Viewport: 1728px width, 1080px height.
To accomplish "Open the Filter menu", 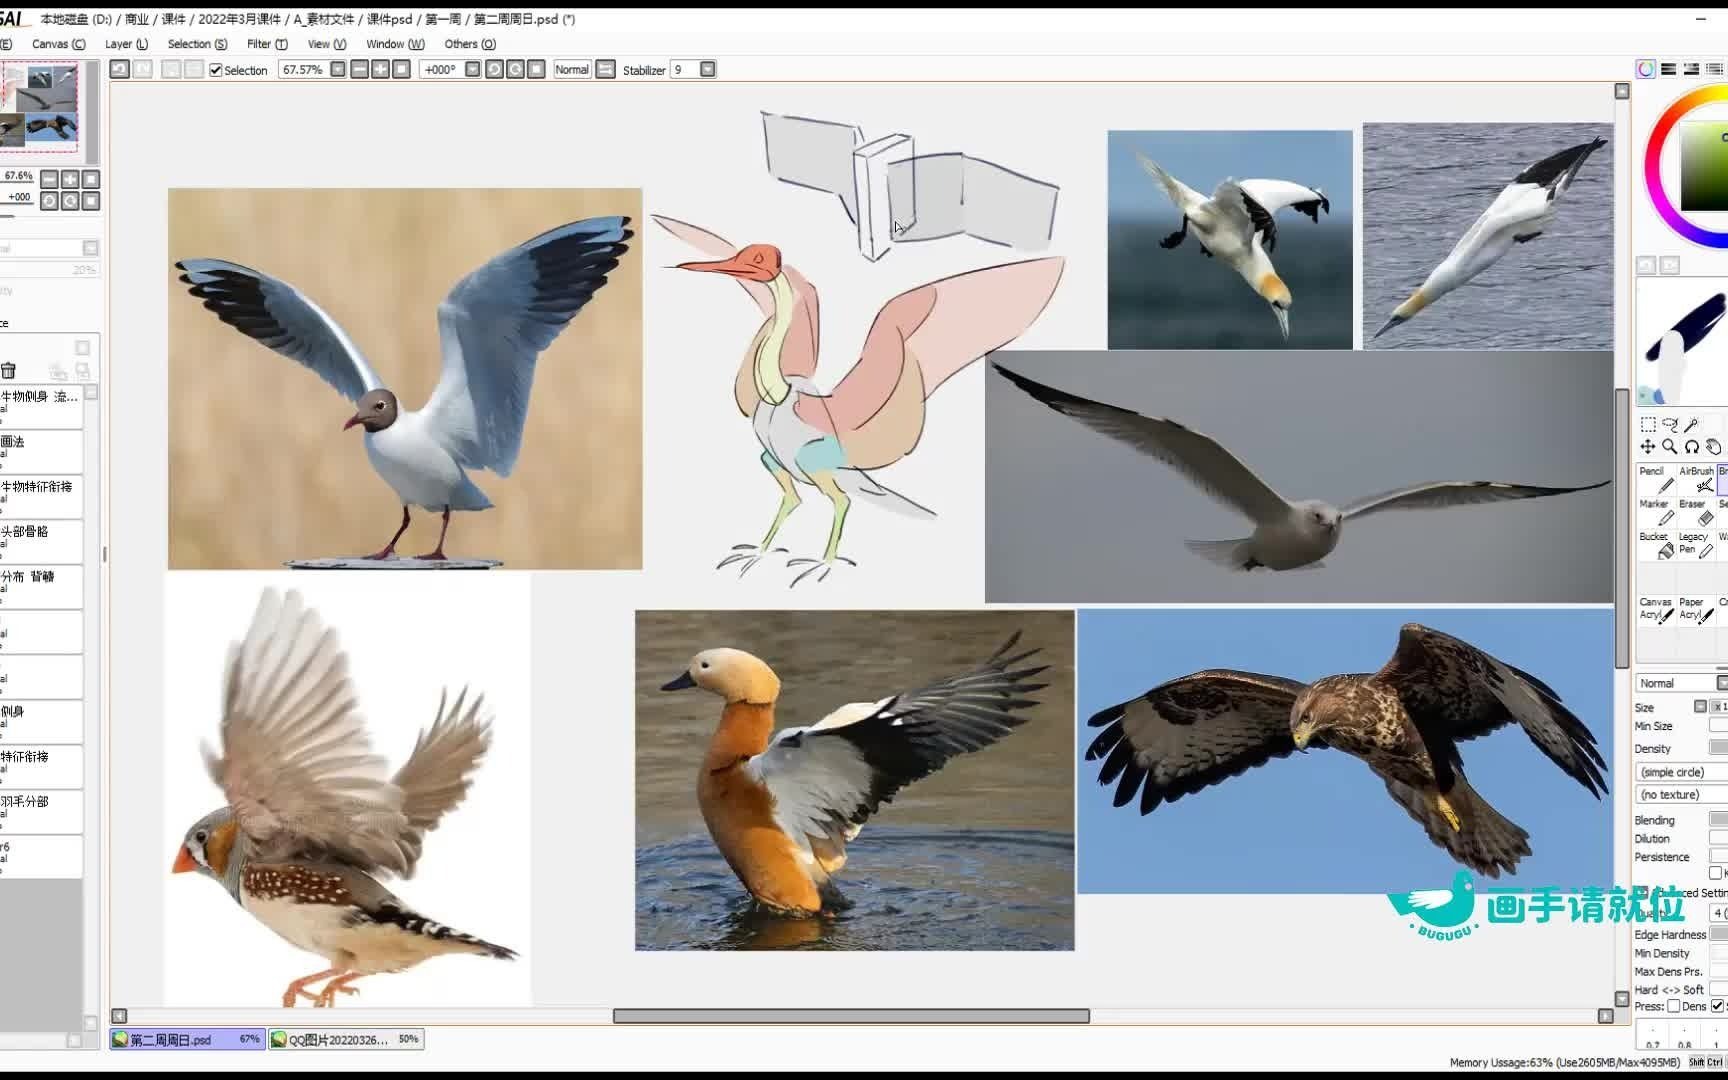I will (267, 44).
